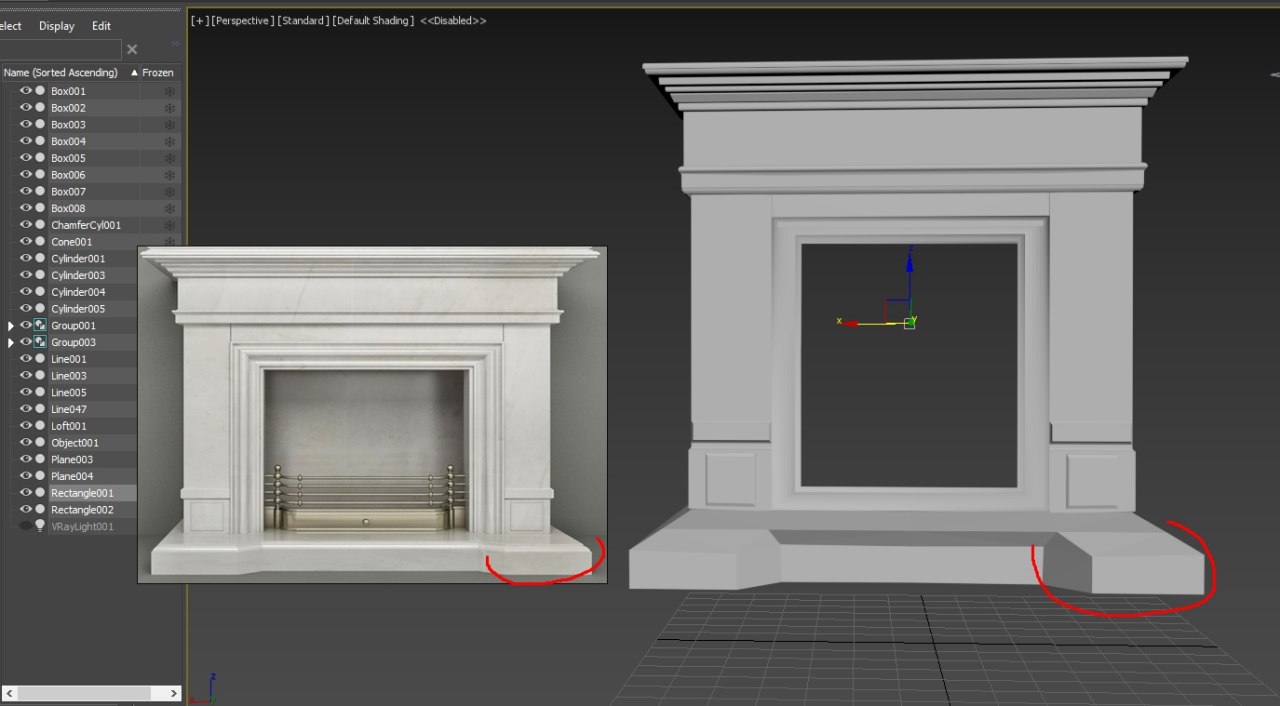1280x706 pixels.
Task: Toggle frozen snowflake for Box008
Action: pyautogui.click(x=169, y=208)
